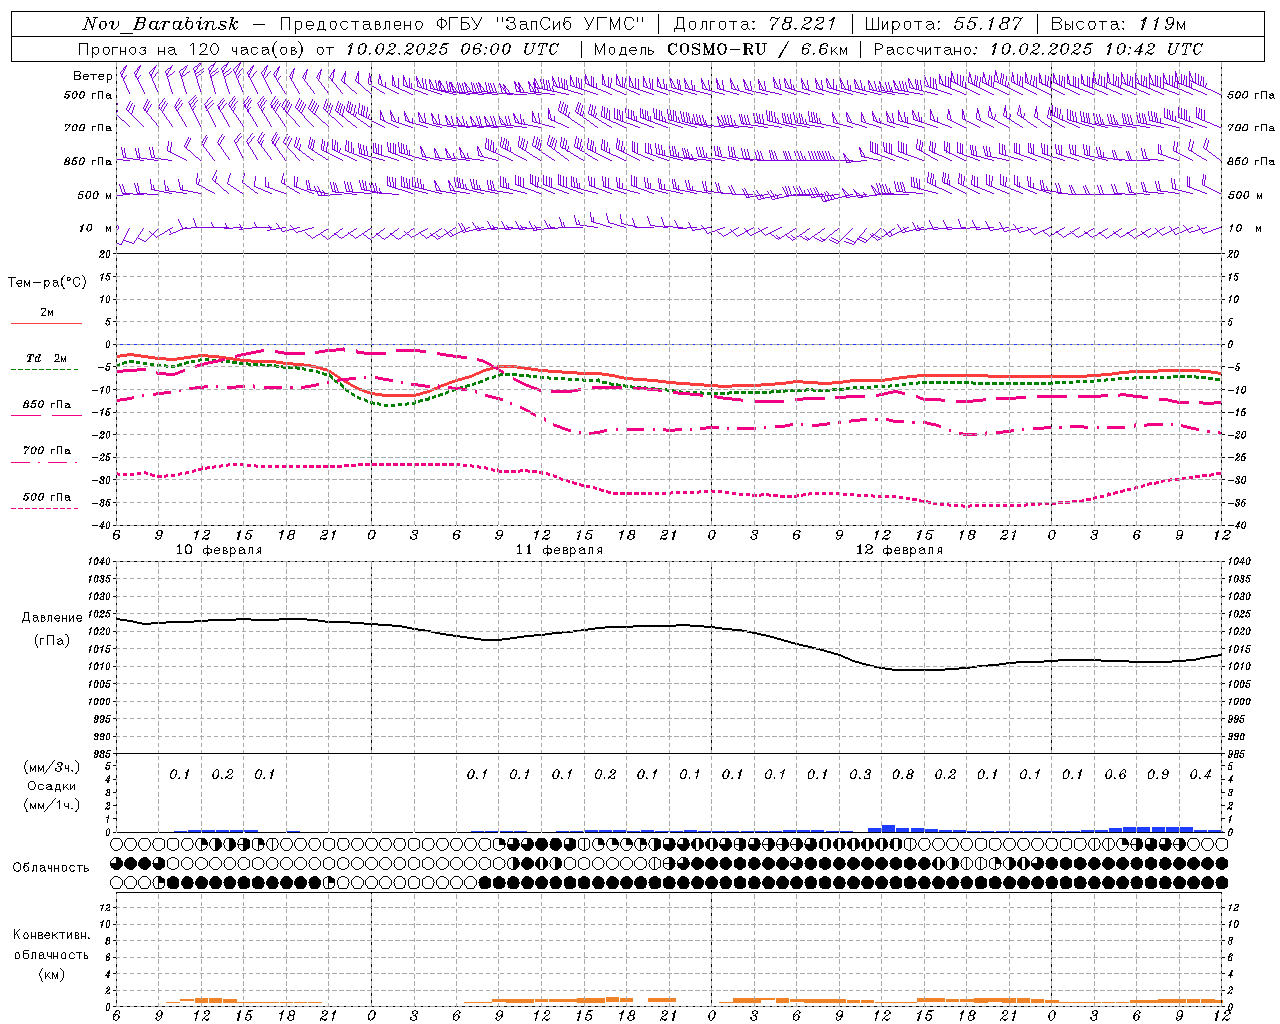Click the Рассчитано: 10.02.2025 10:42 UTC timestamp

point(1038,49)
